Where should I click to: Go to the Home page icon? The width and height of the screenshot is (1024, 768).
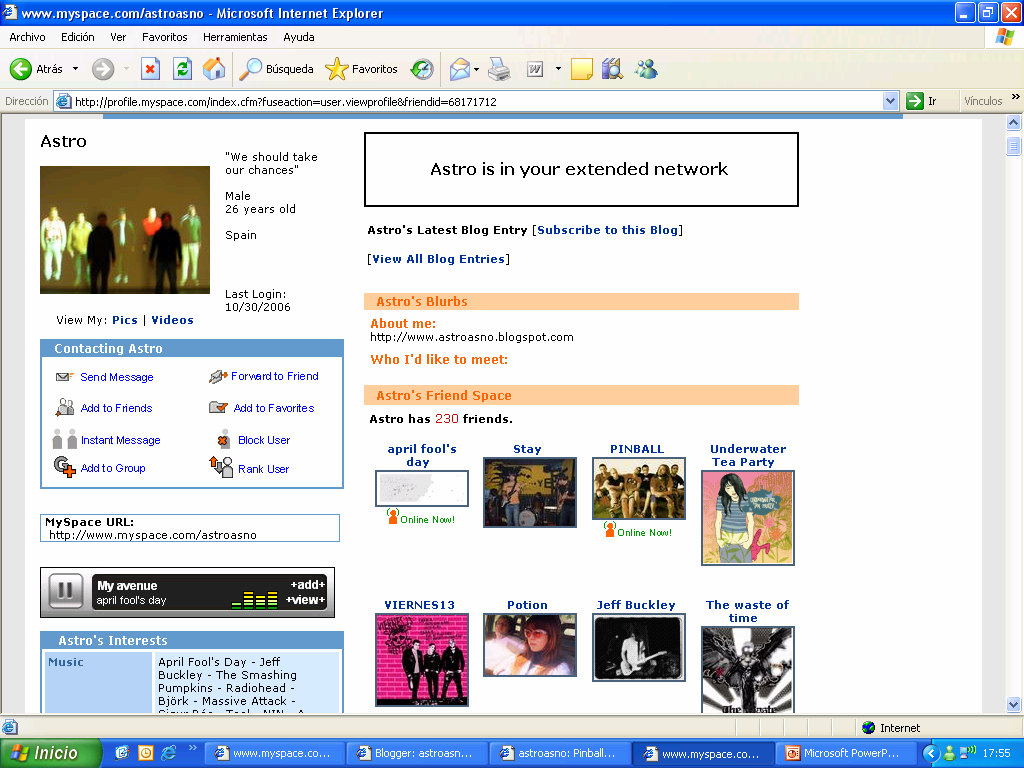coord(214,69)
